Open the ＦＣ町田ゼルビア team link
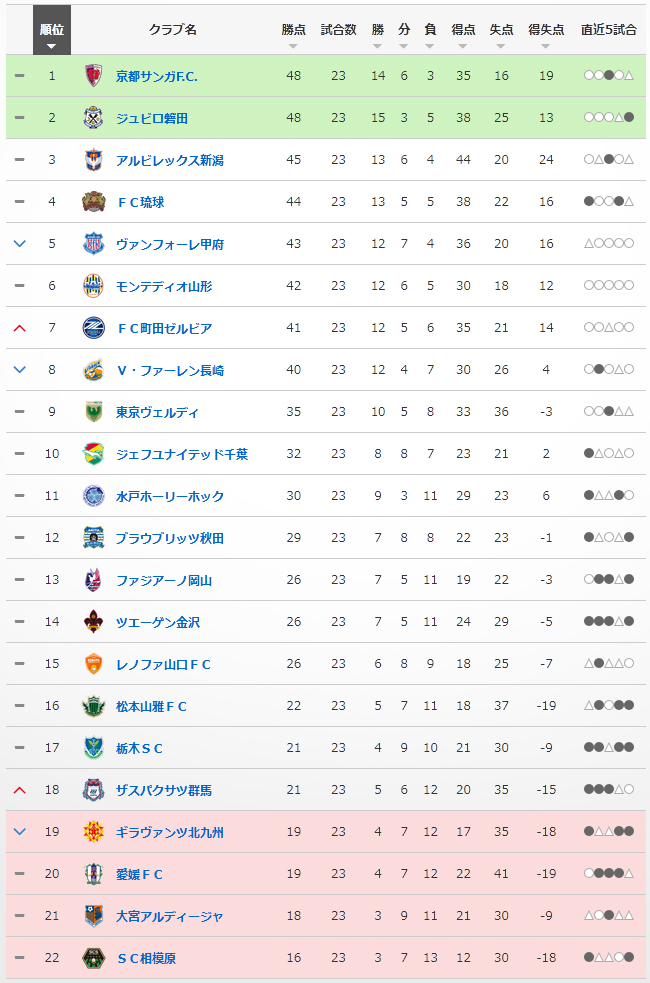Viewport: 650px width, 983px height. (165, 328)
